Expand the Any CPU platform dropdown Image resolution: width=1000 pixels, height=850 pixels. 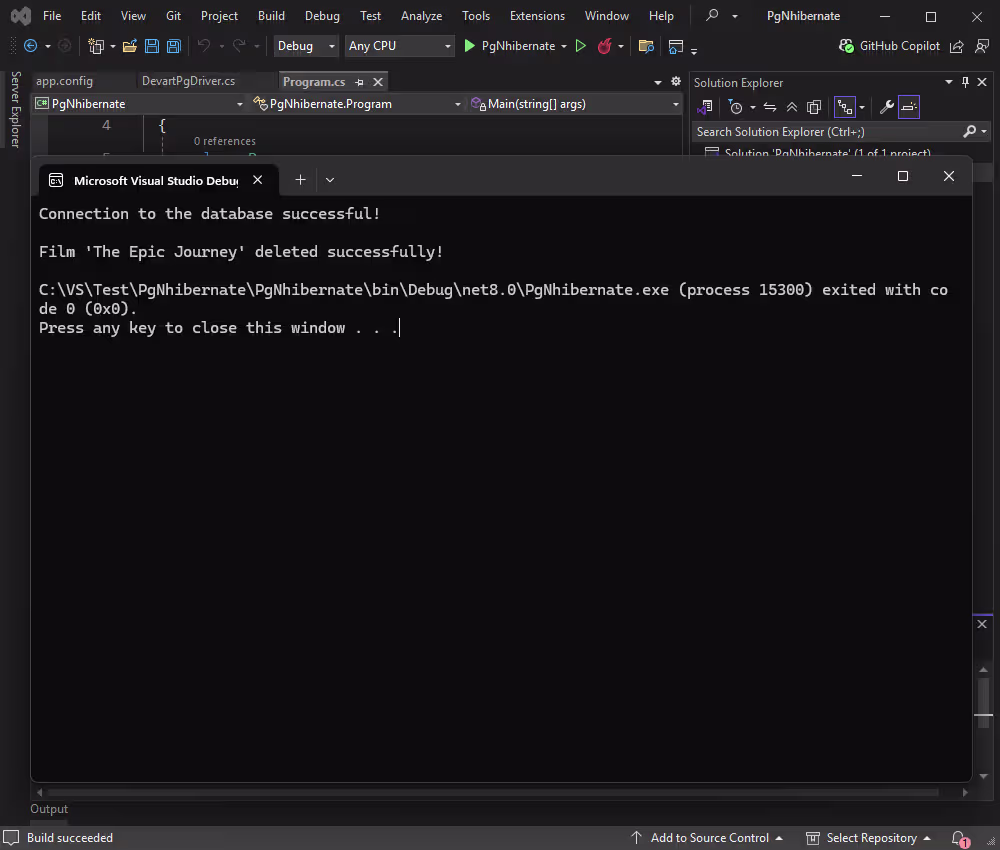click(x=400, y=46)
